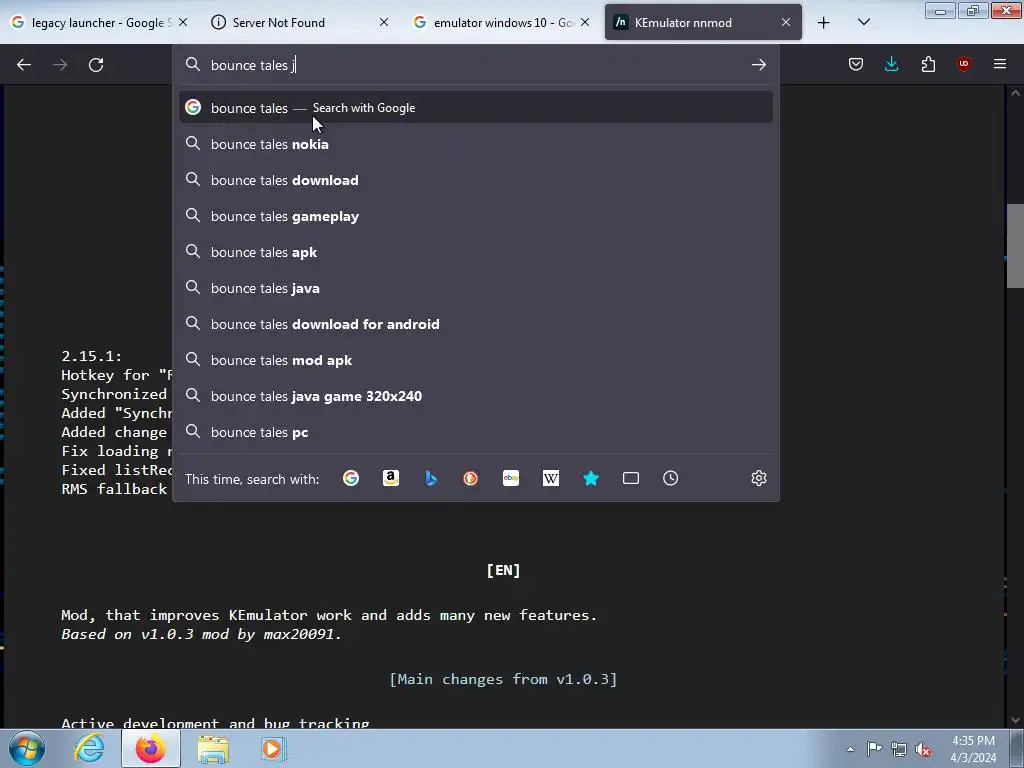Viewport: 1024px width, 768px height.
Task: Click the Firefox taskbar icon
Action: (150, 748)
